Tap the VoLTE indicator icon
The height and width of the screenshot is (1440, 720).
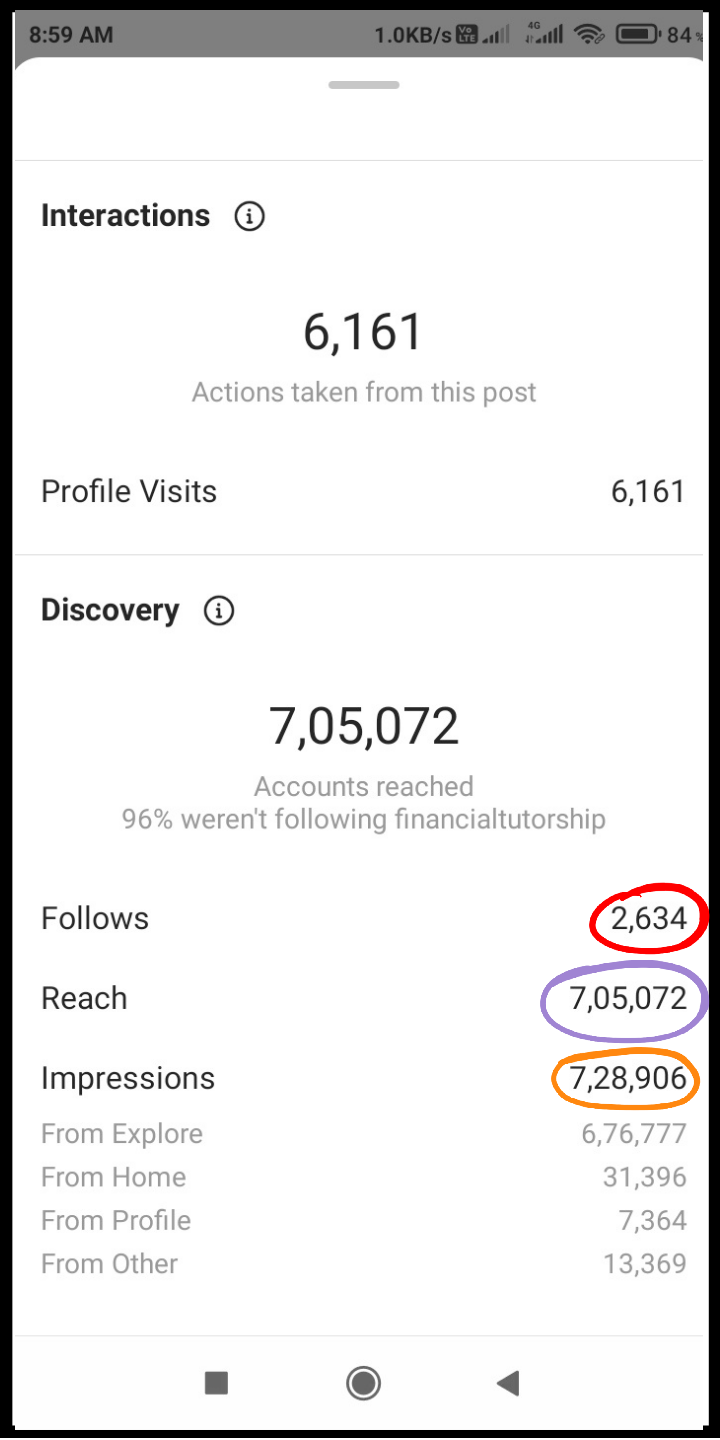click(x=466, y=35)
